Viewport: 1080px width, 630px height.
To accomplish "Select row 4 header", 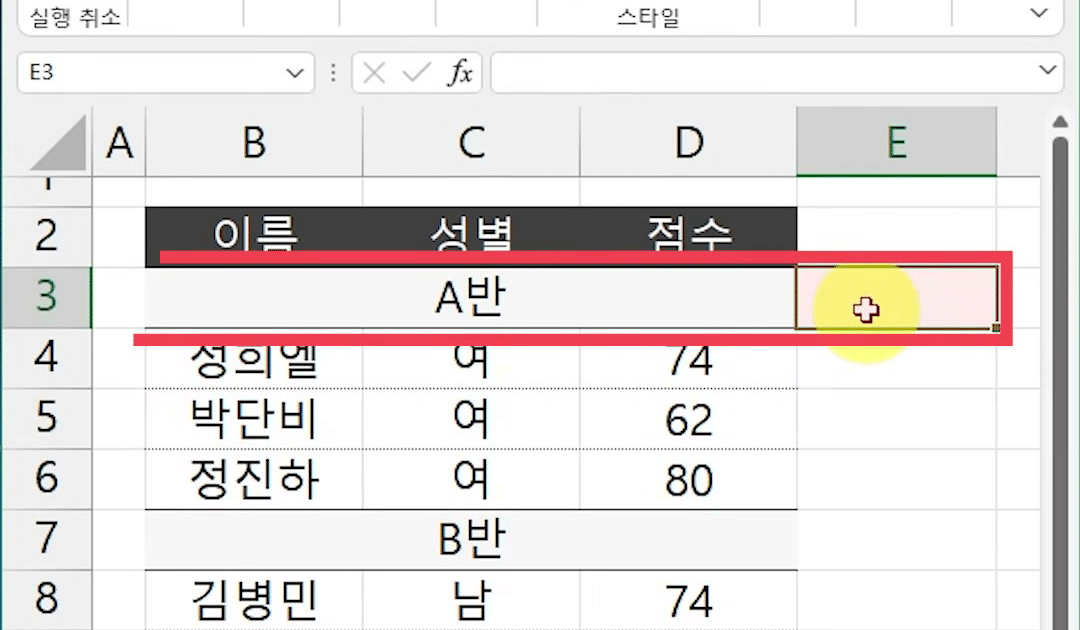I will 46,357.
